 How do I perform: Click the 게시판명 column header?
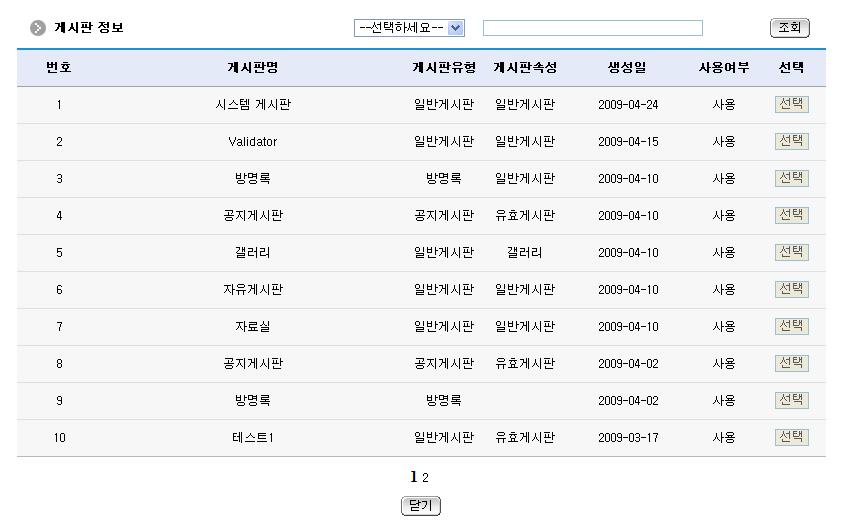(x=253, y=68)
